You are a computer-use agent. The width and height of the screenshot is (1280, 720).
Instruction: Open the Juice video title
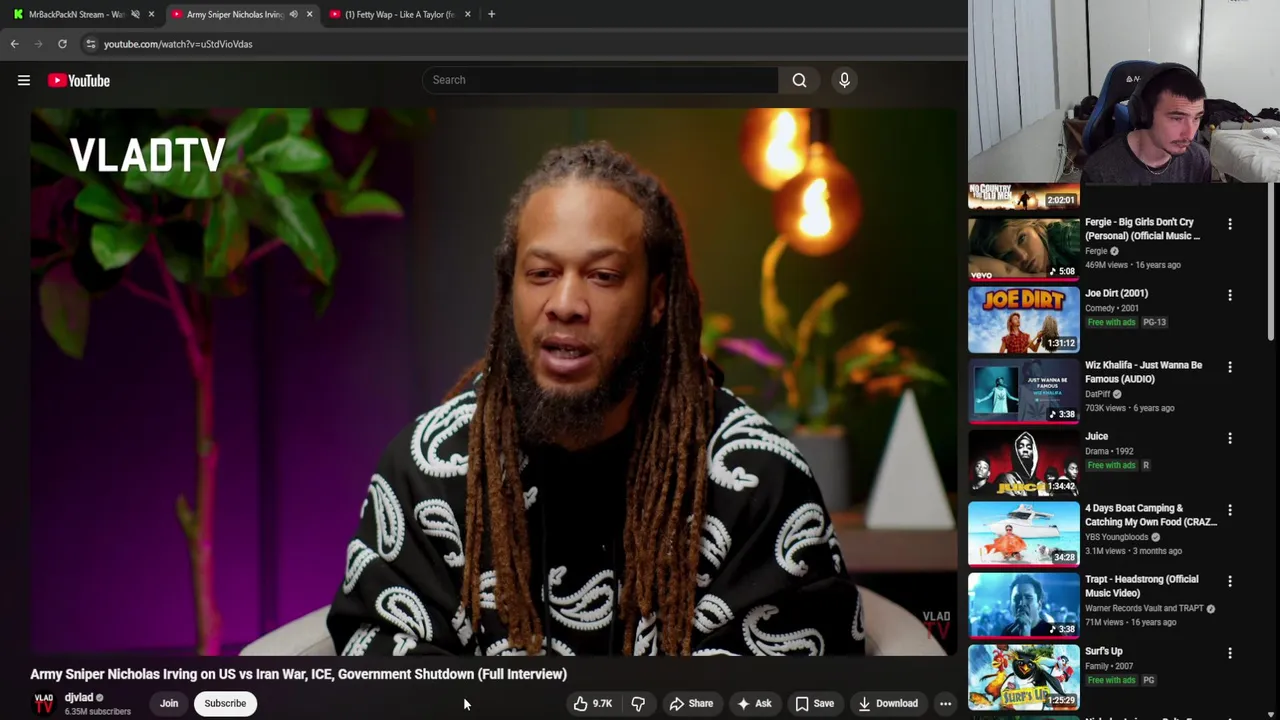tap(1097, 437)
